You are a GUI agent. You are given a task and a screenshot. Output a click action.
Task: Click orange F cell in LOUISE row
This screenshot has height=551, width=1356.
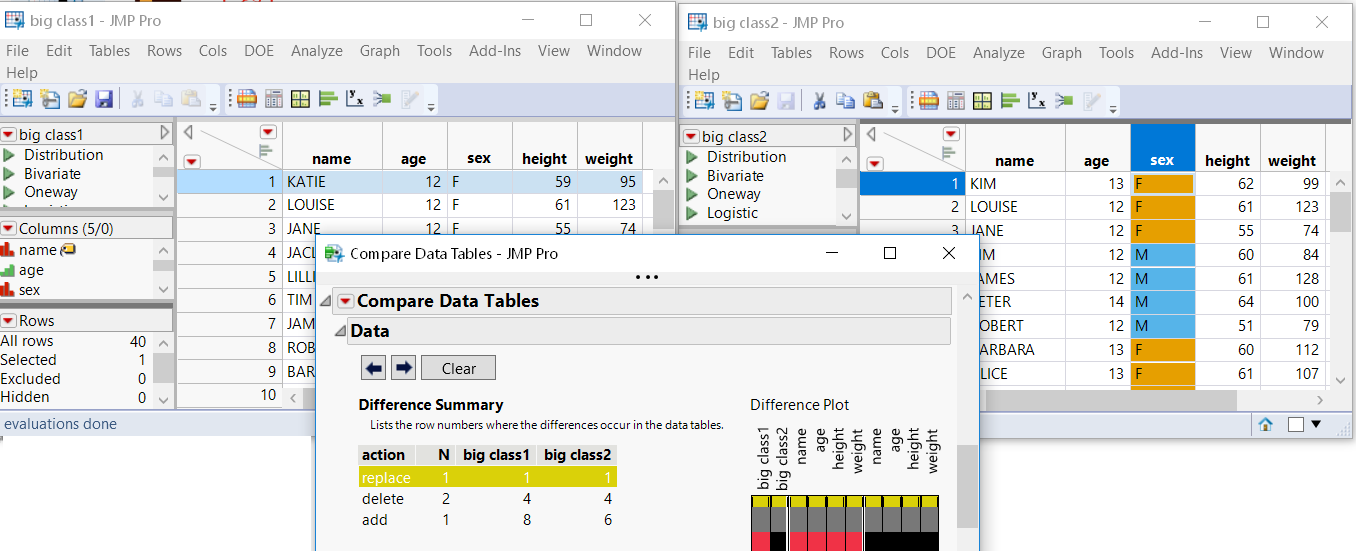tap(1162, 207)
